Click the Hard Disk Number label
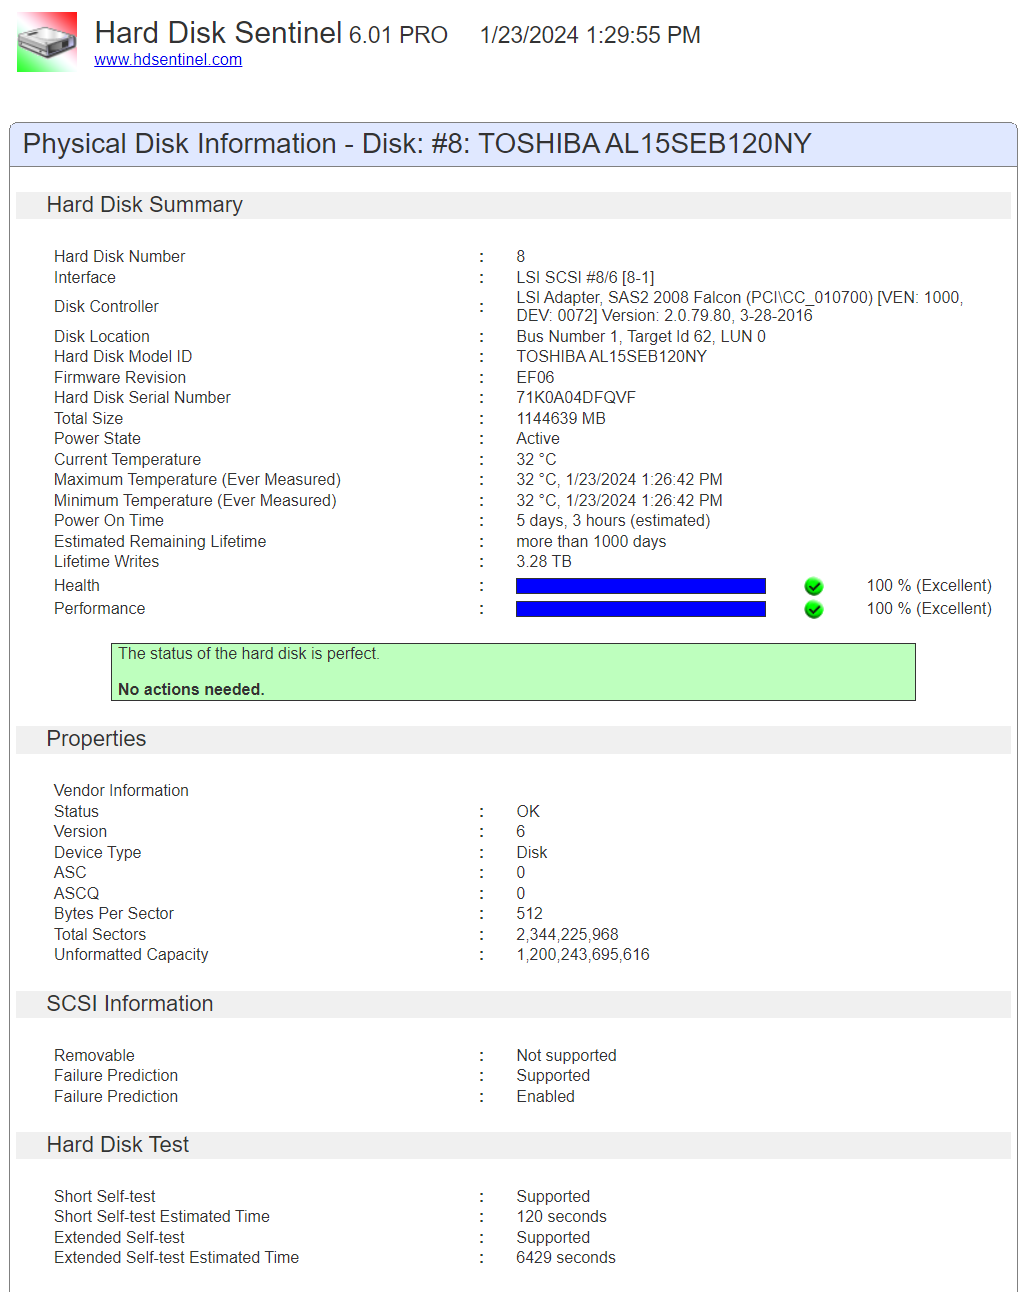1026x1292 pixels. coord(119,257)
